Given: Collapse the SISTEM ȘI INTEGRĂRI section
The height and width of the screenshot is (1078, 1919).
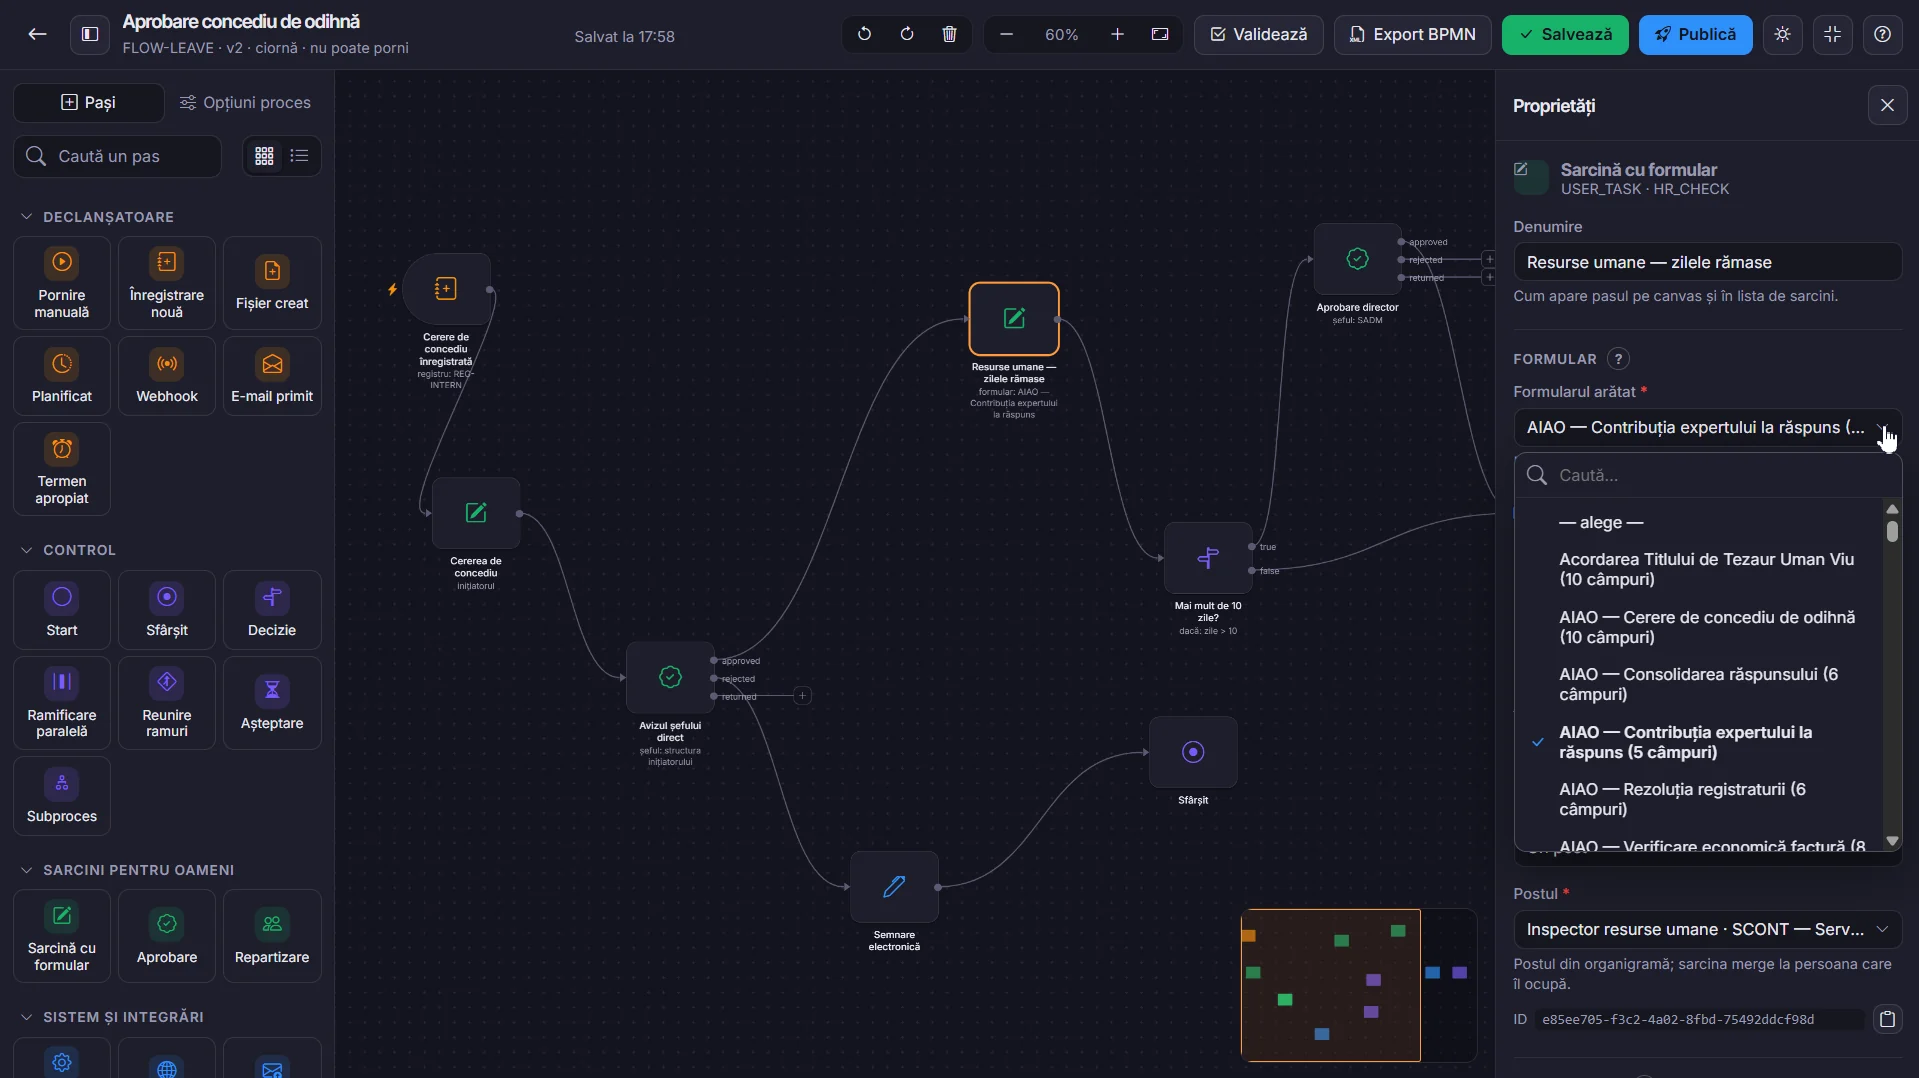Looking at the screenshot, I should pos(112,1017).
